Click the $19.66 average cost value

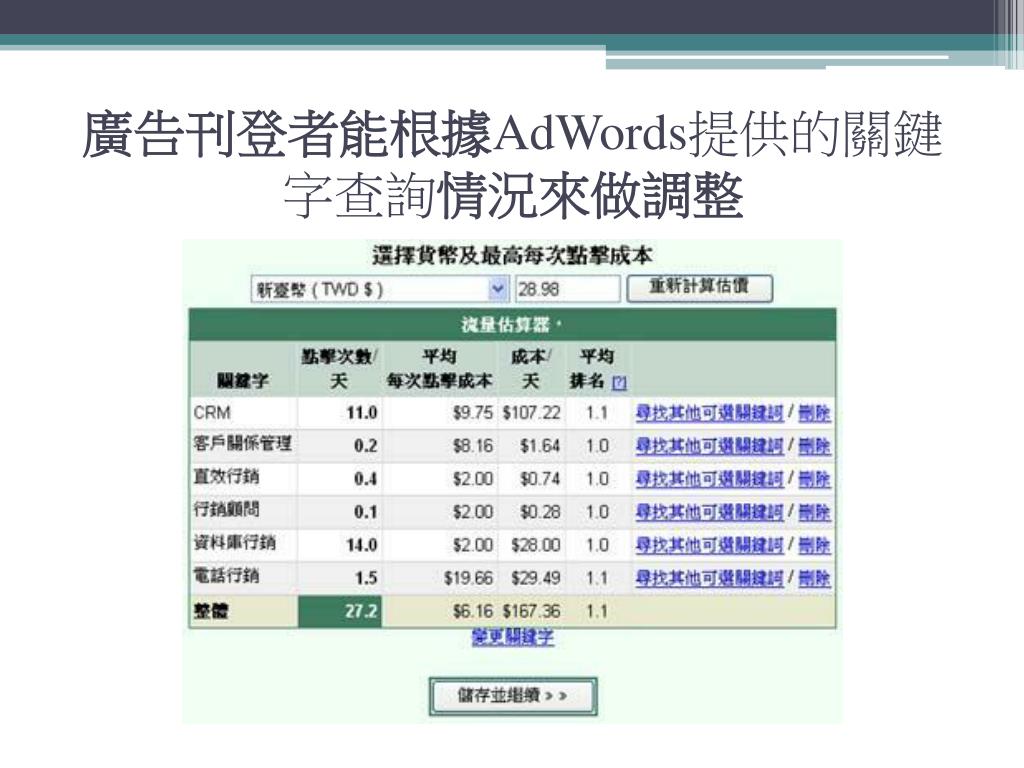click(x=468, y=578)
